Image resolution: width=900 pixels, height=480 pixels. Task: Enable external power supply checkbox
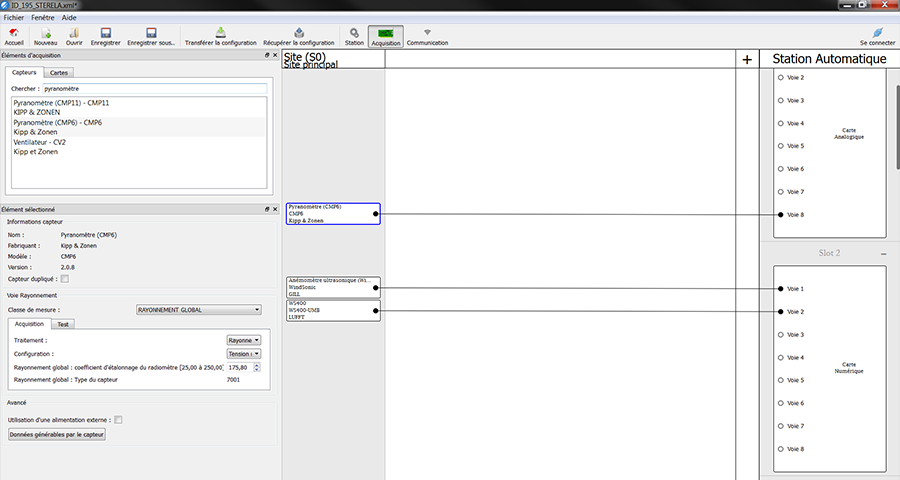pos(119,420)
